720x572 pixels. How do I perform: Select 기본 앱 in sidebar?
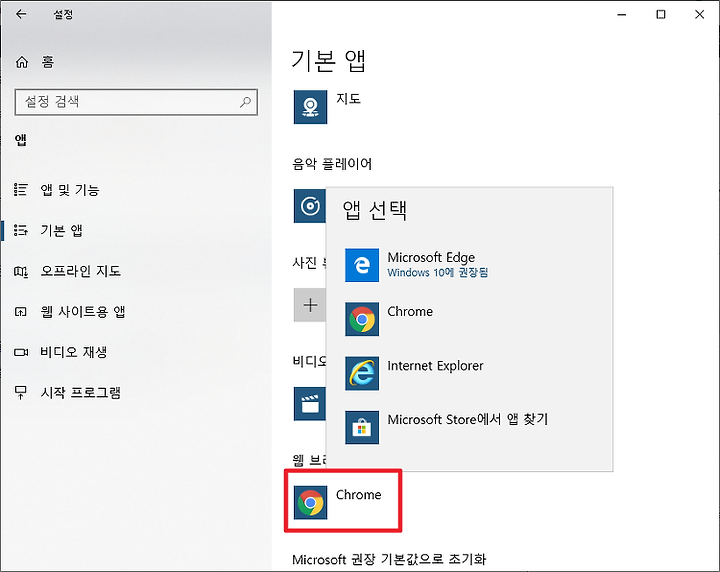pyautogui.click(x=48, y=230)
